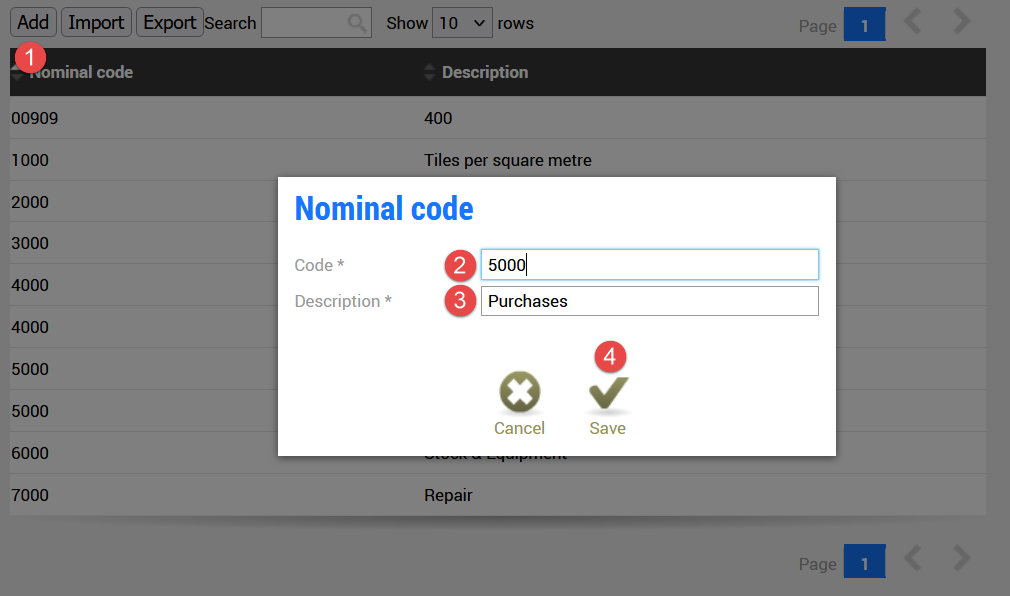
Task: Go to the previous page using the bottom arrow
Action: pos(913,559)
